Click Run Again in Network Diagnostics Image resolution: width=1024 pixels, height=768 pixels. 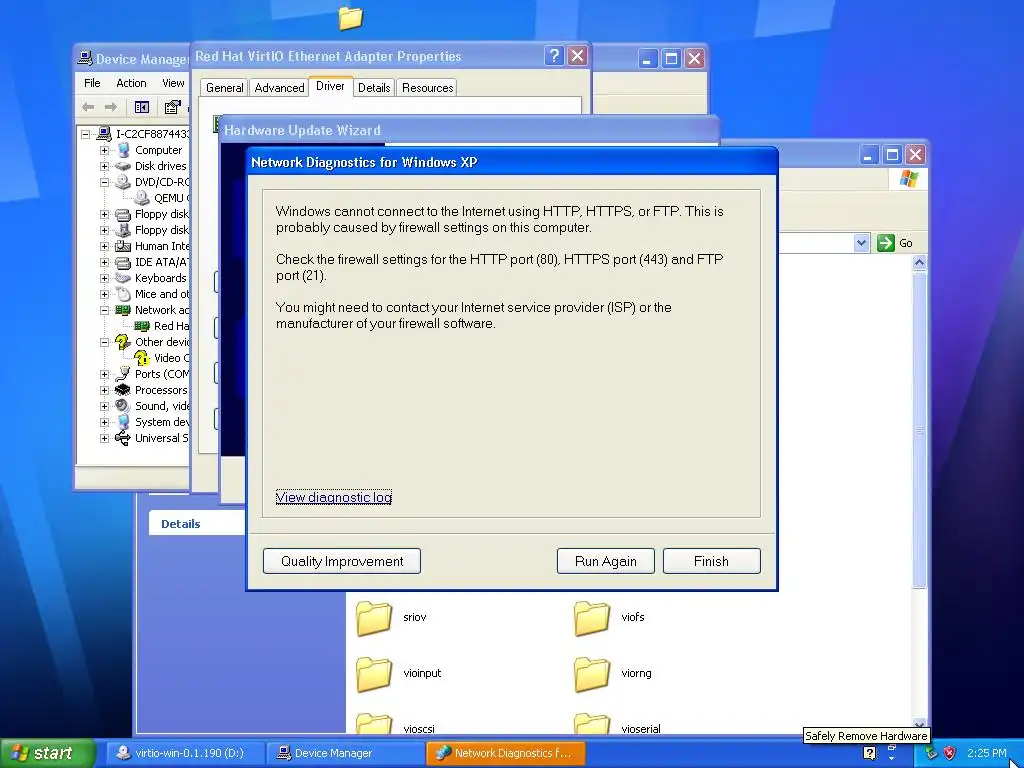click(605, 561)
